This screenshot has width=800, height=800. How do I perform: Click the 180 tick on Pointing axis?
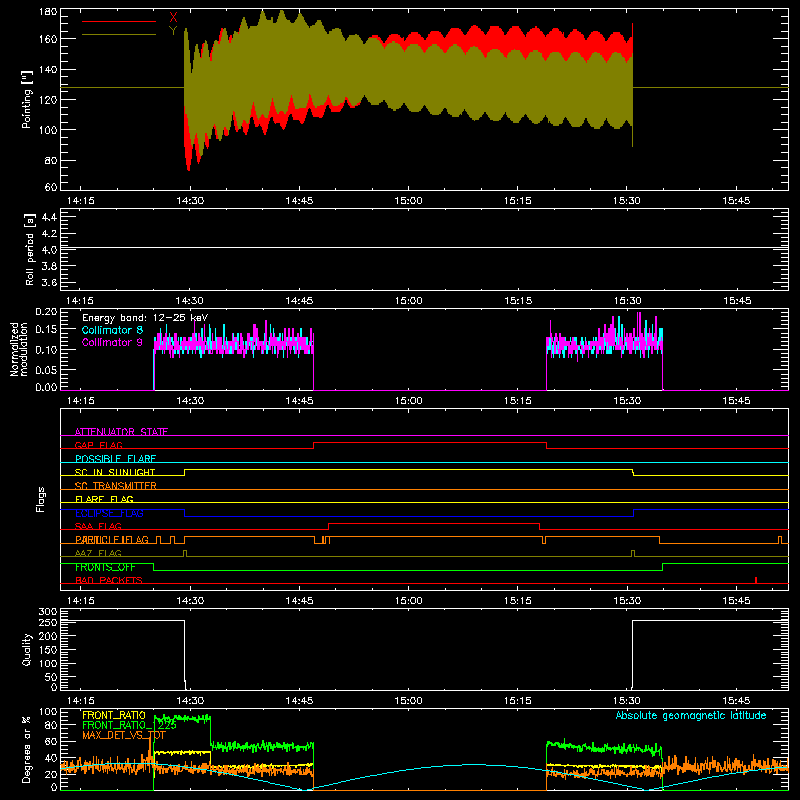pos(48,12)
